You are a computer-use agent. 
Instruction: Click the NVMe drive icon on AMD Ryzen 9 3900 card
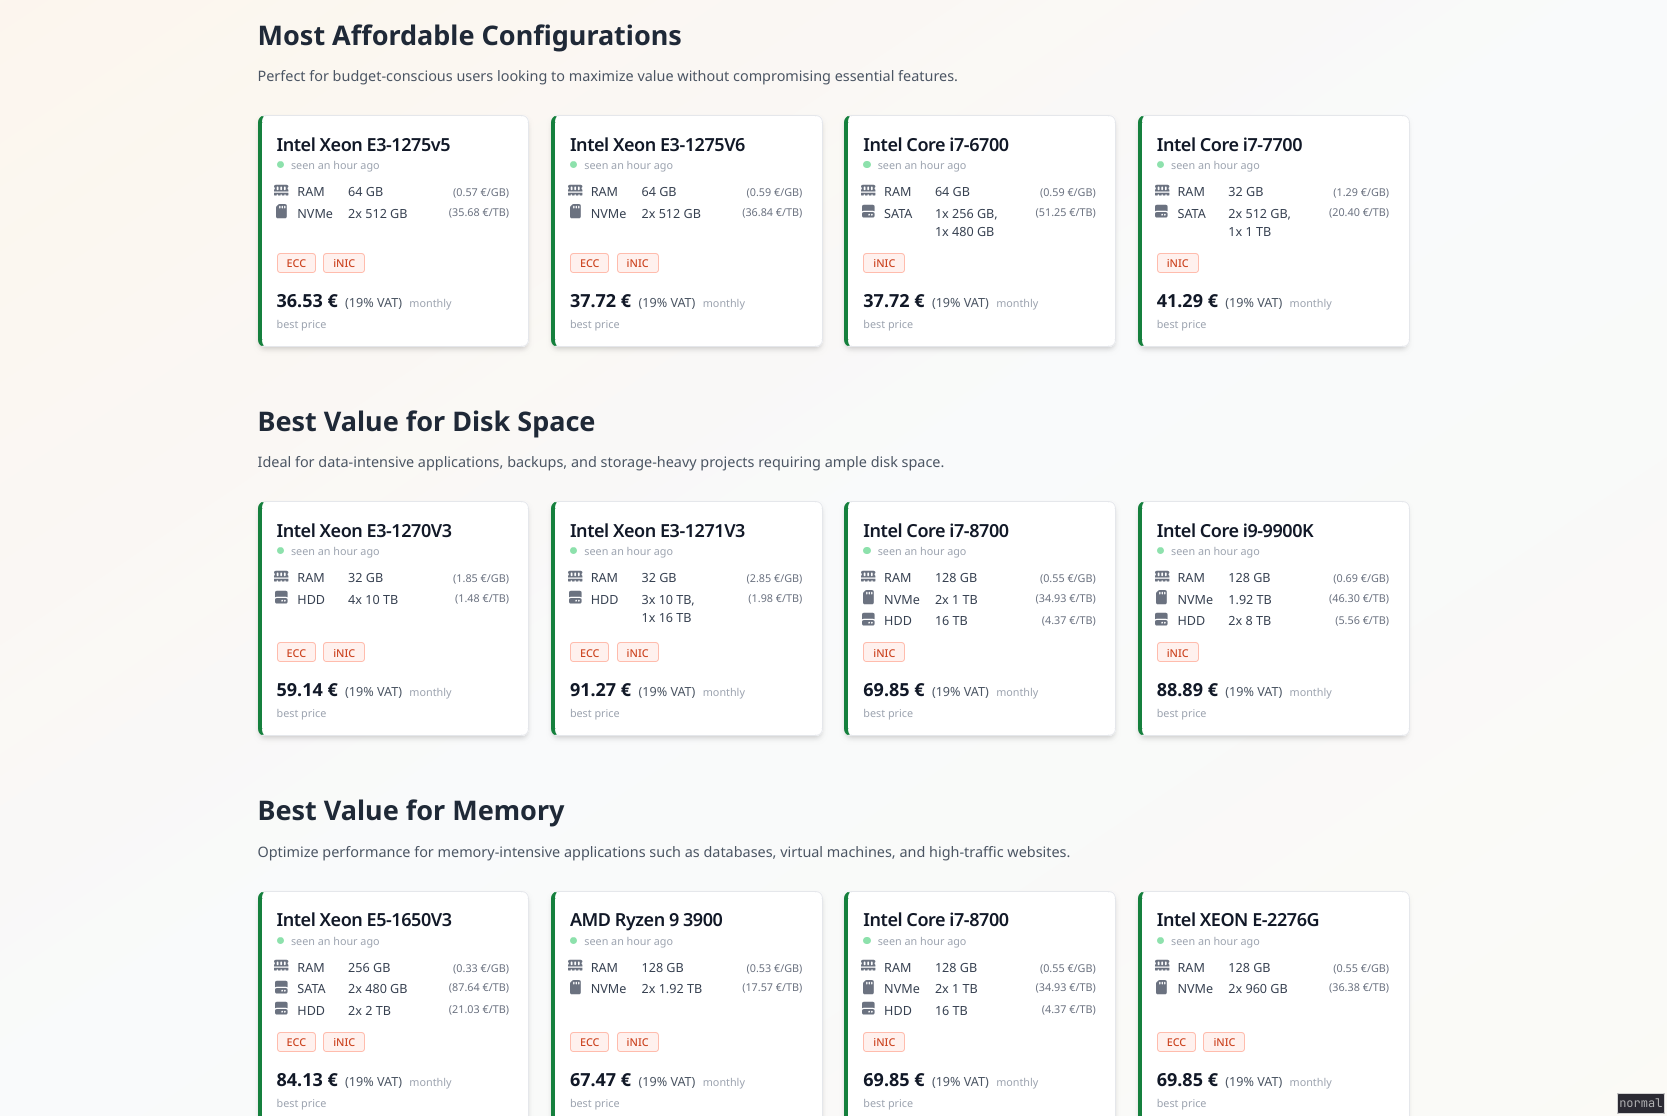(x=574, y=987)
